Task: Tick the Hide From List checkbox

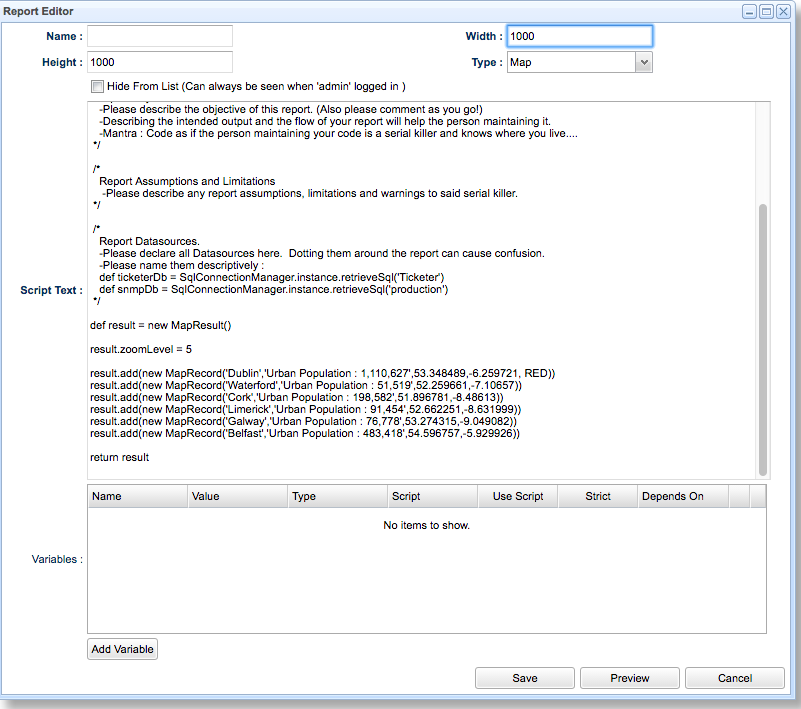Action: click(97, 87)
